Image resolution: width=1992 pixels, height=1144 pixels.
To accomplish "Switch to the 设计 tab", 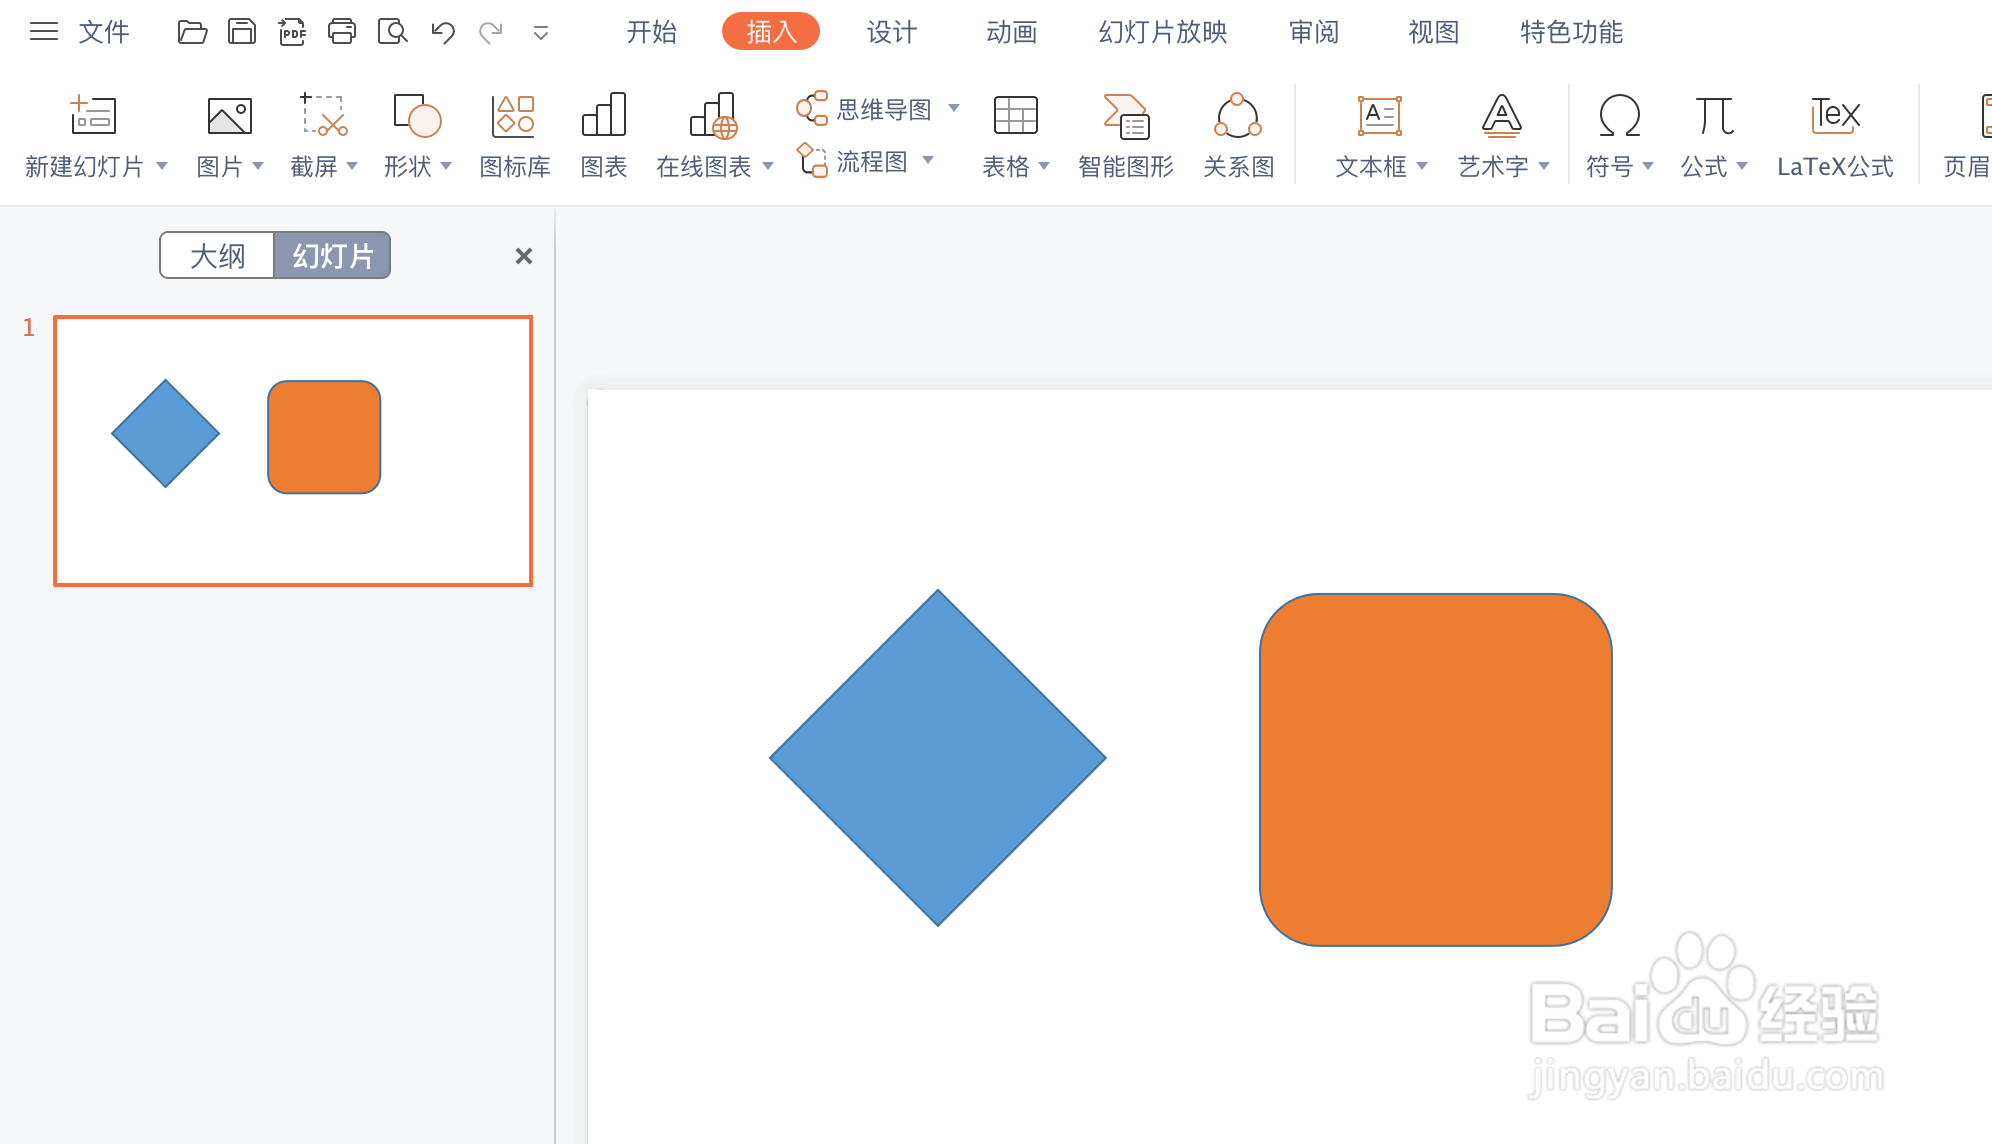I will [x=892, y=32].
